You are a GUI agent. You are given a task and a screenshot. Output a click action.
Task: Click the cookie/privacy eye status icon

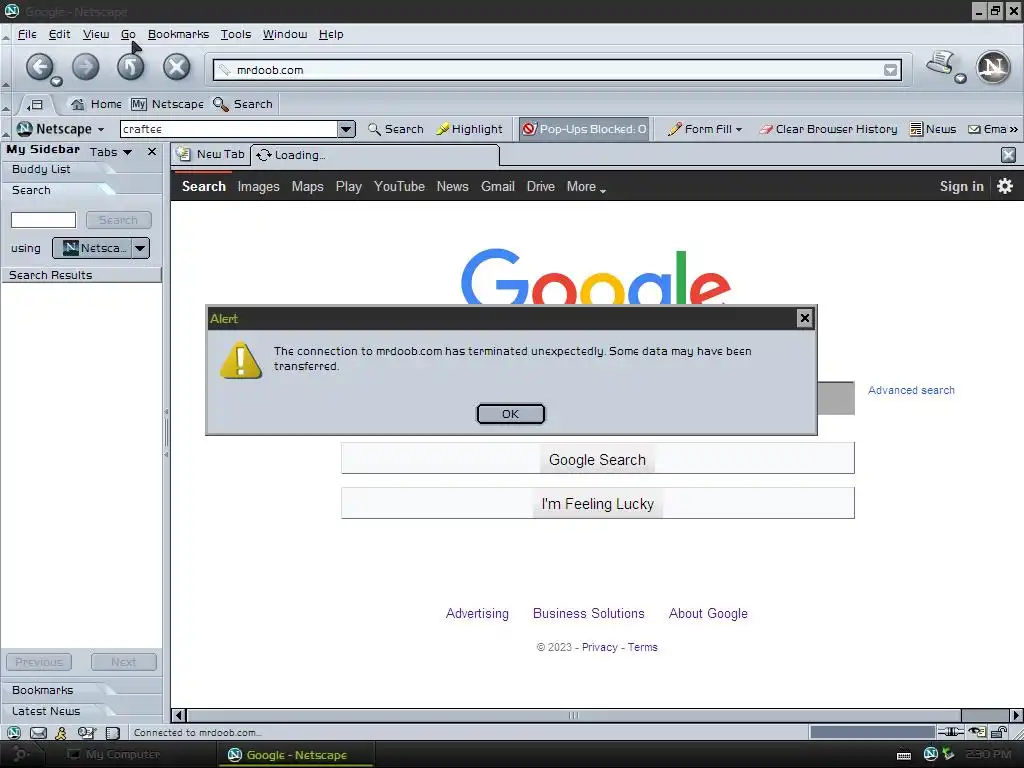click(x=977, y=732)
